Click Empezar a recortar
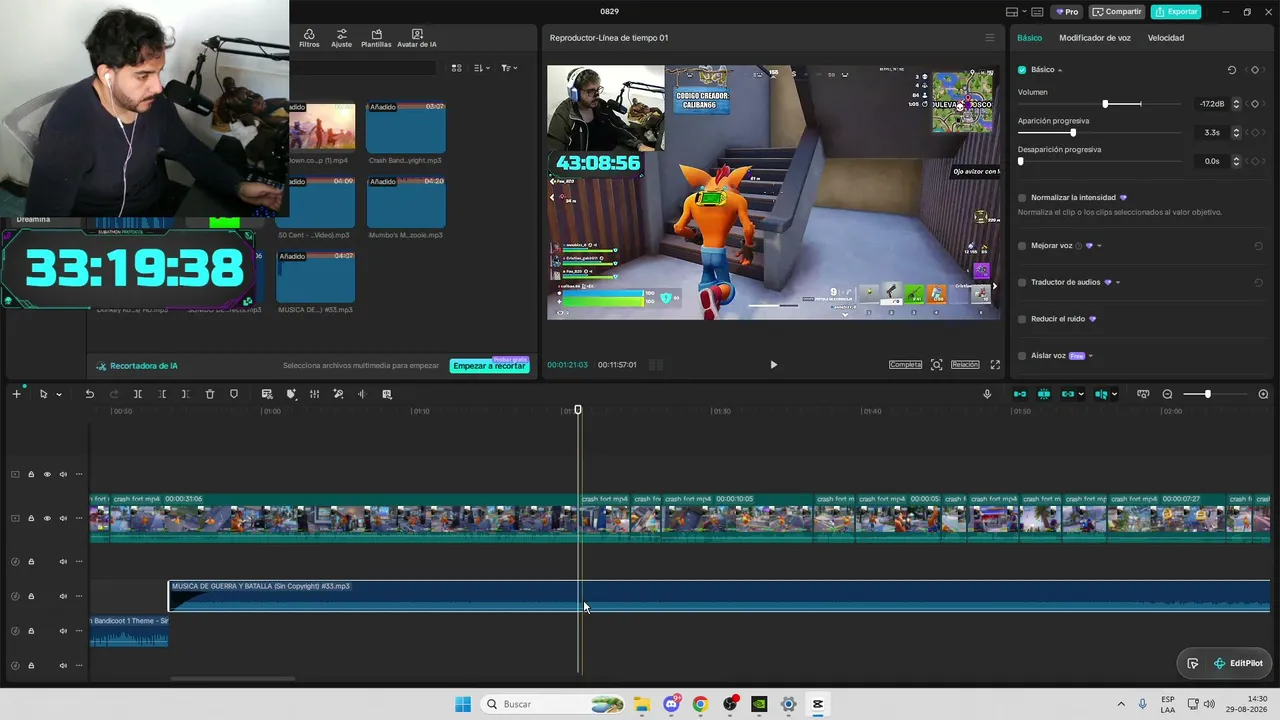Viewport: 1280px width, 720px height. click(x=489, y=366)
